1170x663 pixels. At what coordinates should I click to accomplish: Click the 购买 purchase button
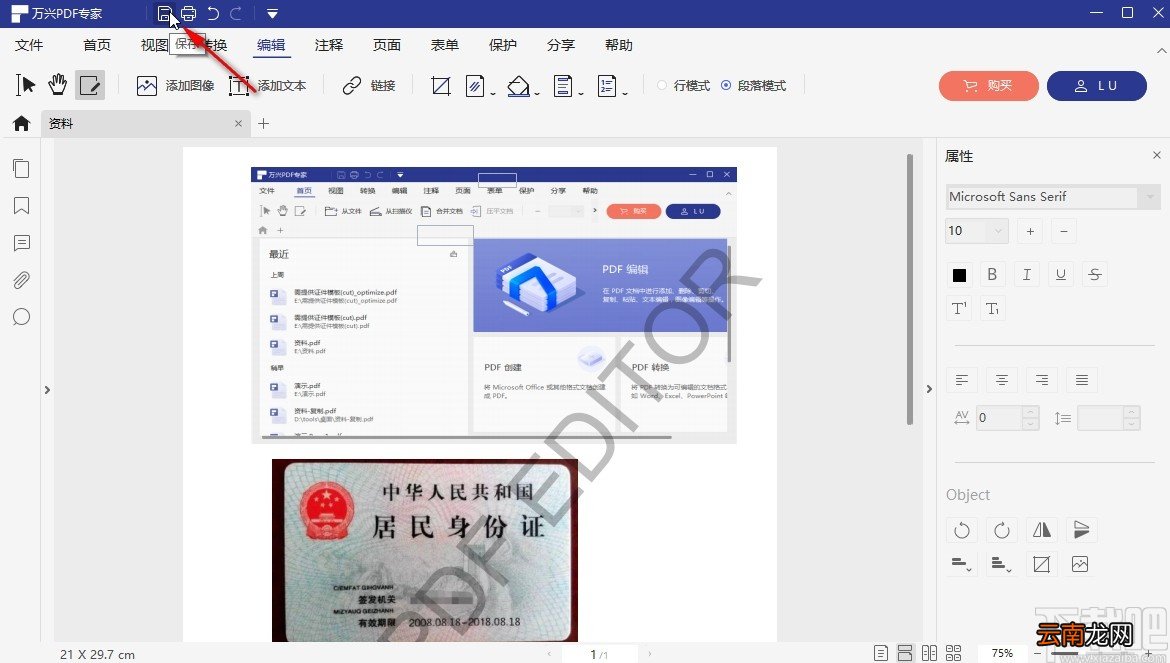click(989, 86)
